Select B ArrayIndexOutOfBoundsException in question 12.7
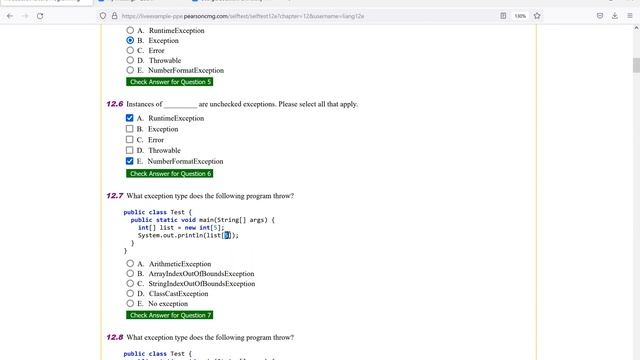Viewport: 640px width, 360px height. (x=130, y=273)
